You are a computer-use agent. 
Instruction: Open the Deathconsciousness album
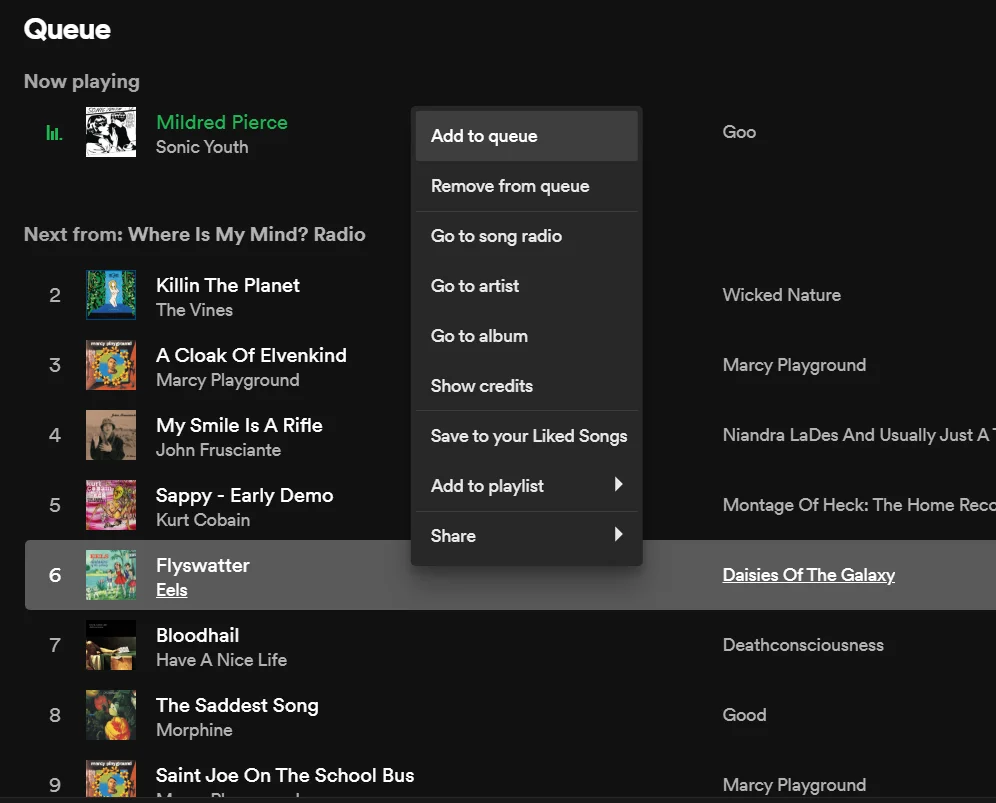(803, 645)
